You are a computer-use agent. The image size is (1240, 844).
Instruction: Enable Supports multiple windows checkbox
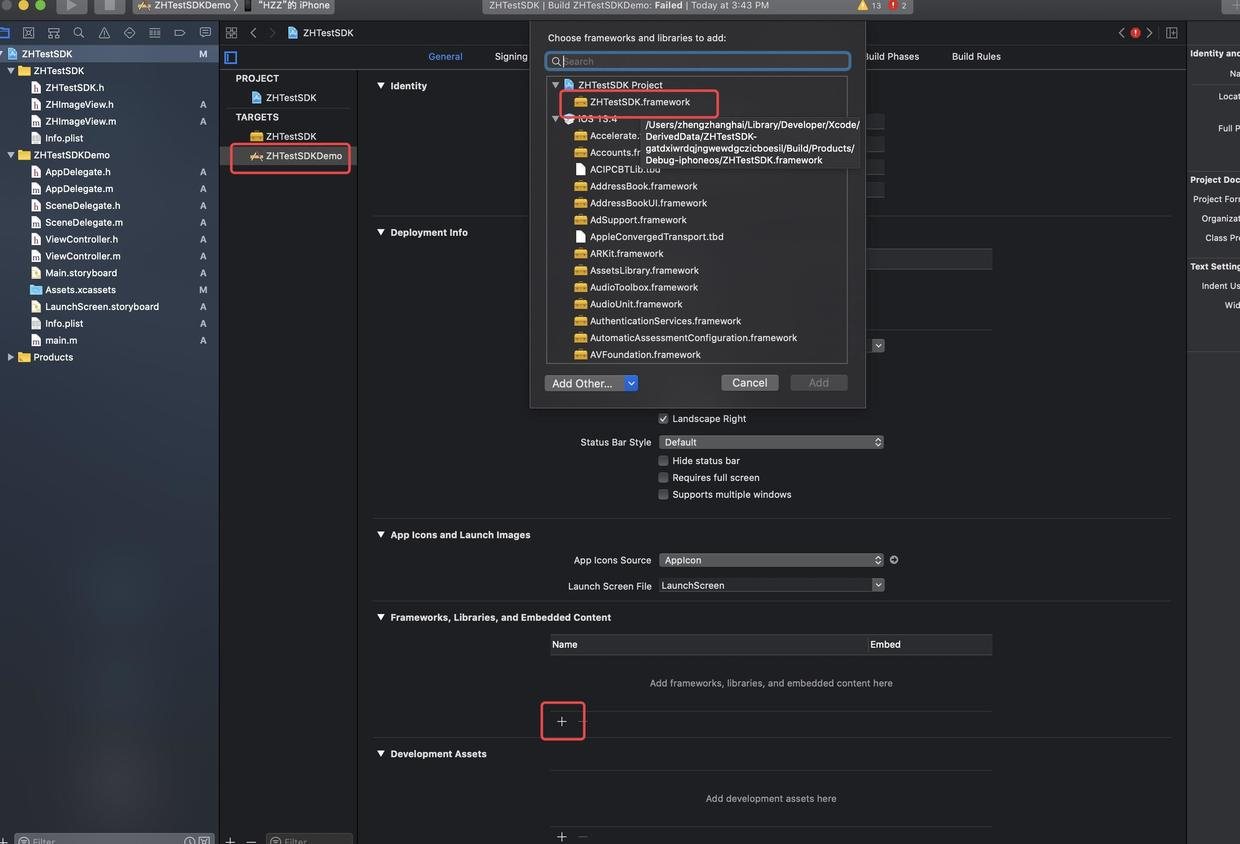click(x=663, y=495)
